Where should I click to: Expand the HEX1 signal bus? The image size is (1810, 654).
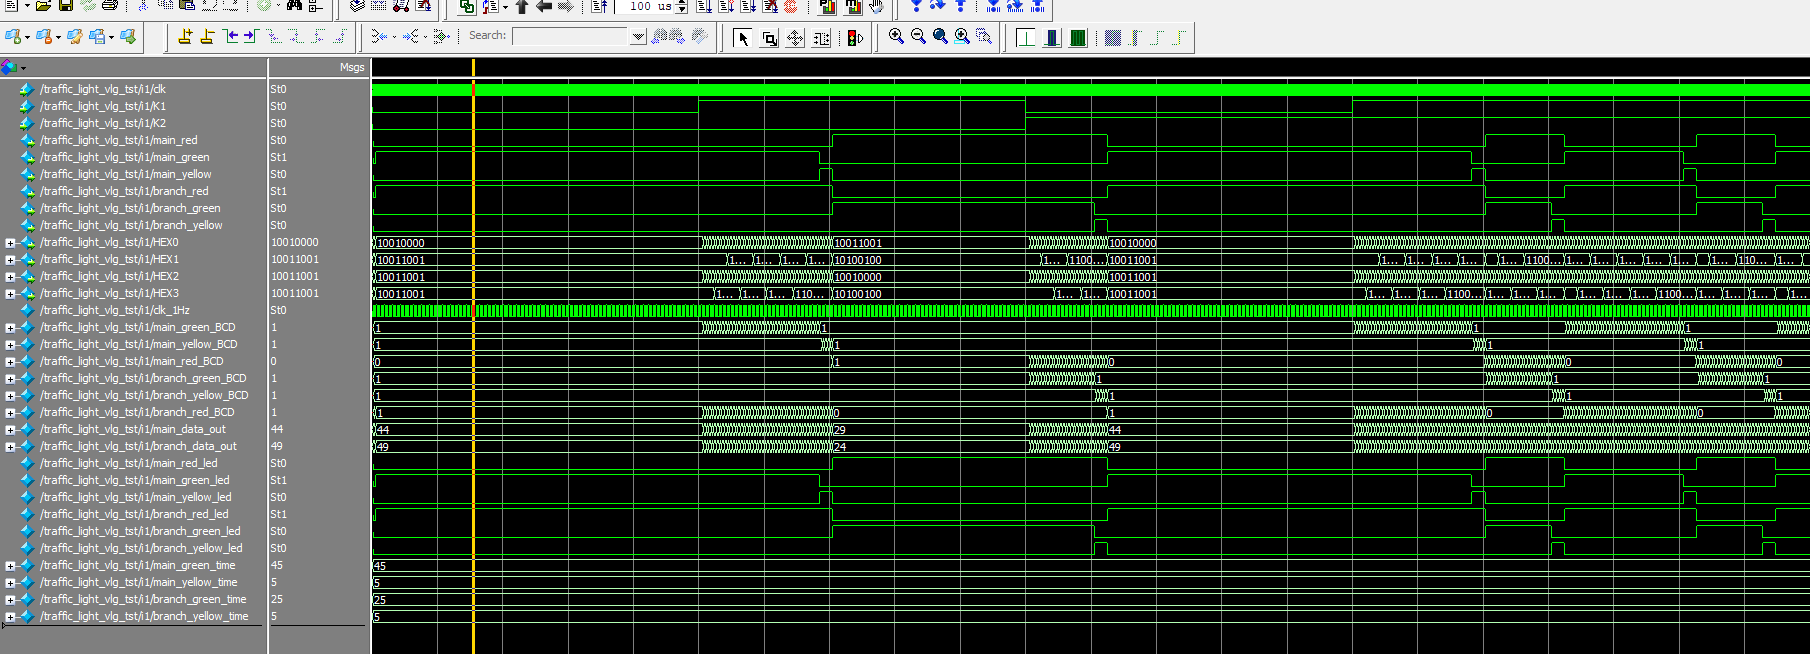coord(10,260)
